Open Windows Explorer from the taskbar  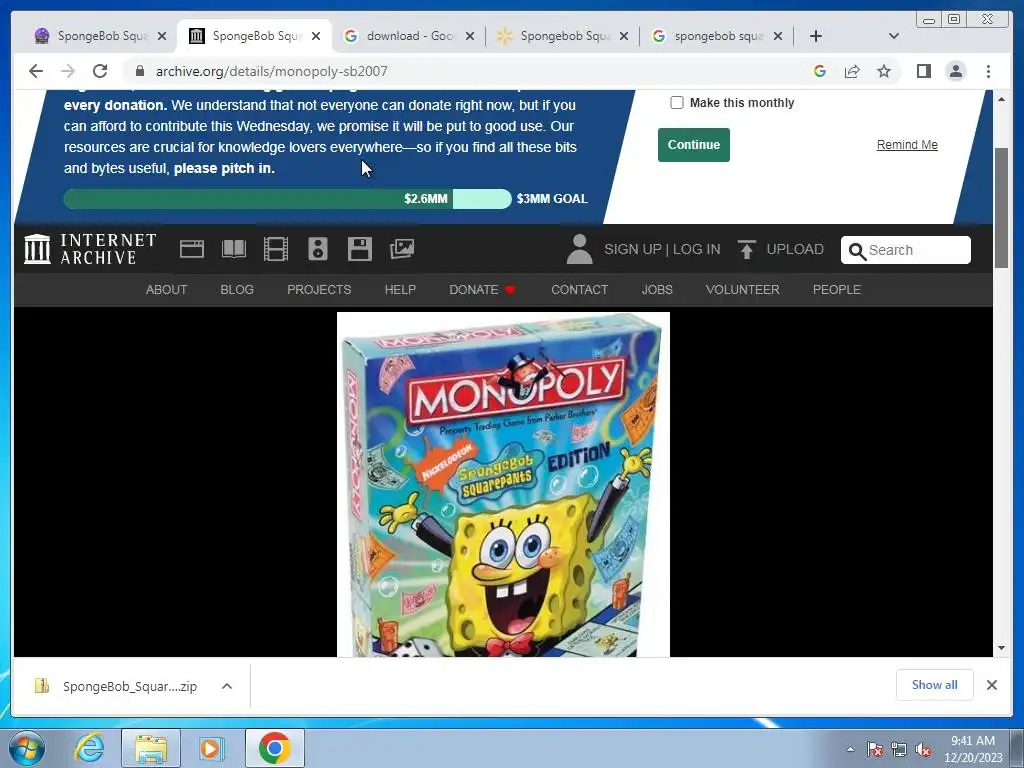pyautogui.click(x=151, y=748)
